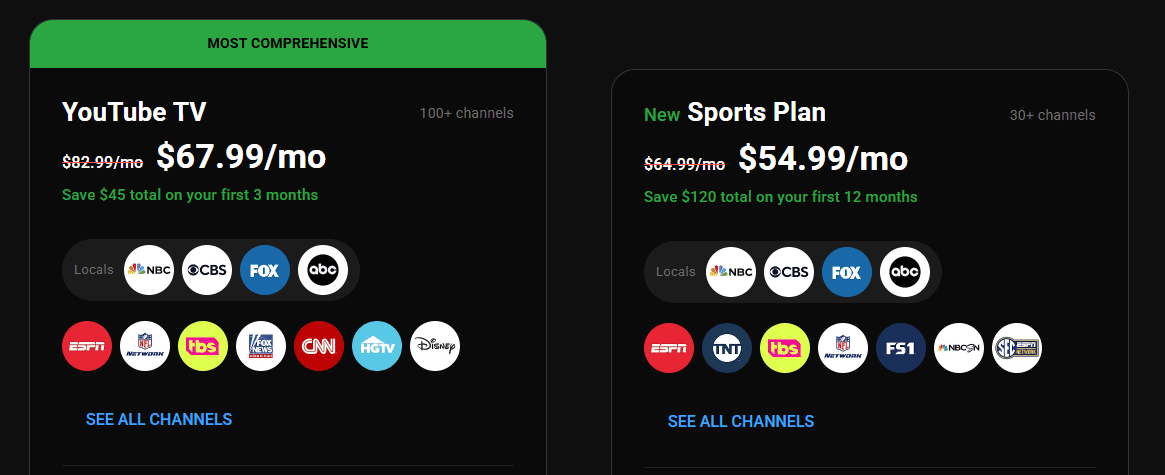Select the Disney channel icon
The width and height of the screenshot is (1165, 475).
pyautogui.click(x=435, y=346)
